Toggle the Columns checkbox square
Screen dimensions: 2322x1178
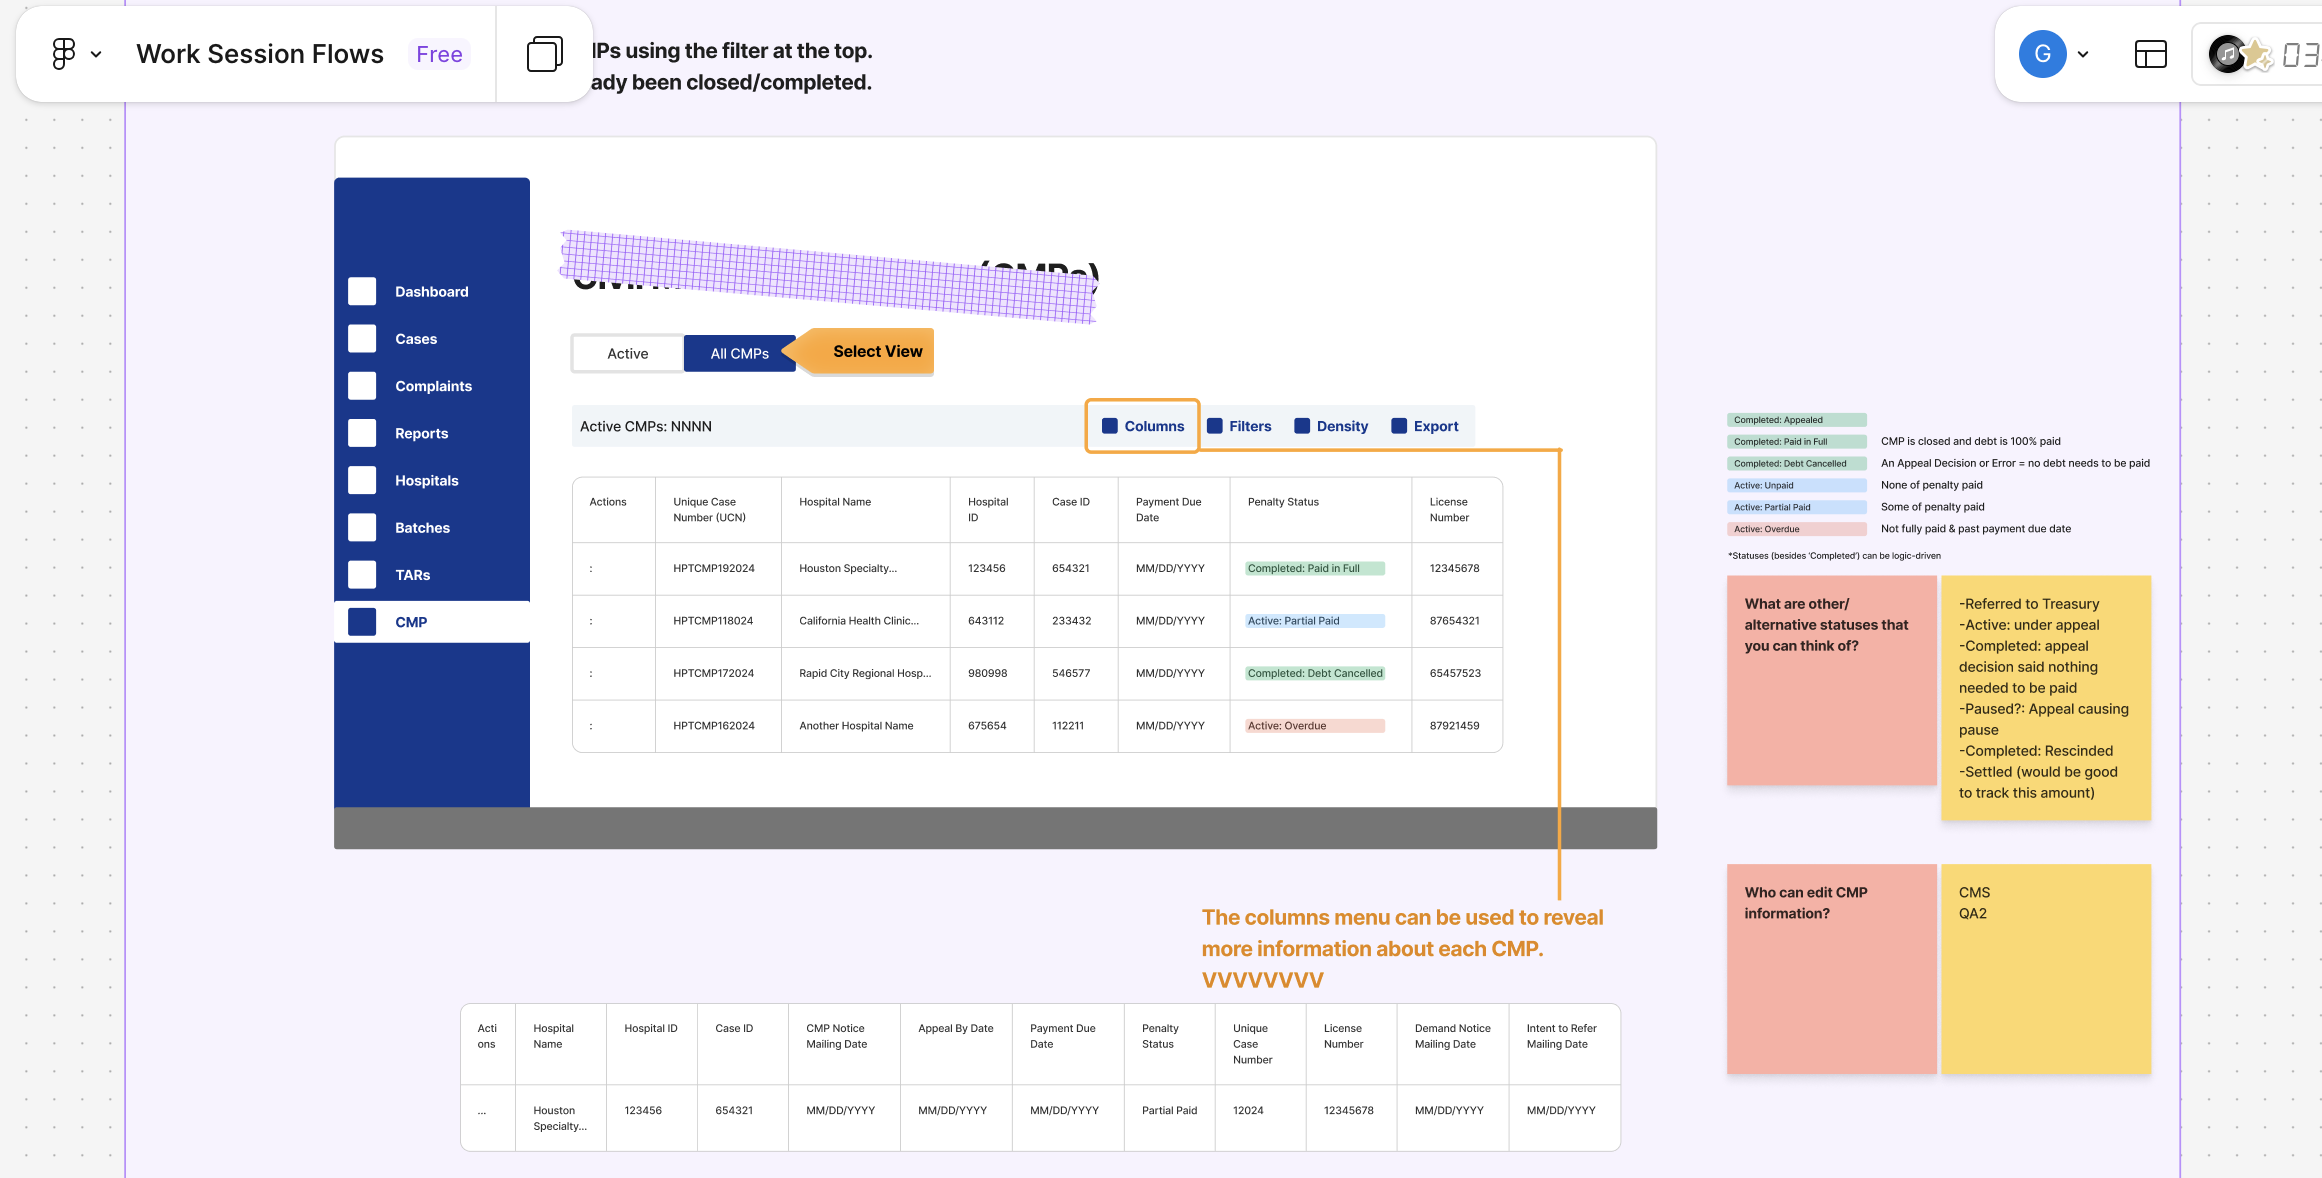point(1109,426)
